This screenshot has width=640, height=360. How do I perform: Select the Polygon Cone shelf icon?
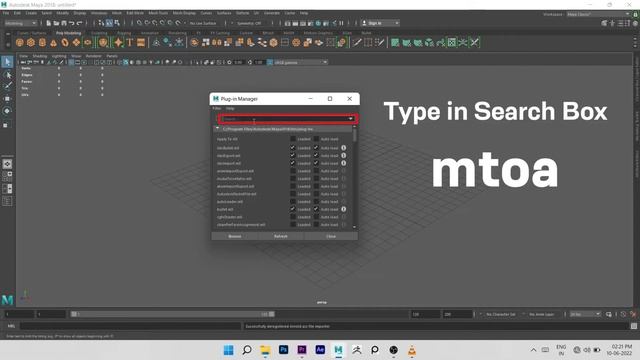(53, 42)
